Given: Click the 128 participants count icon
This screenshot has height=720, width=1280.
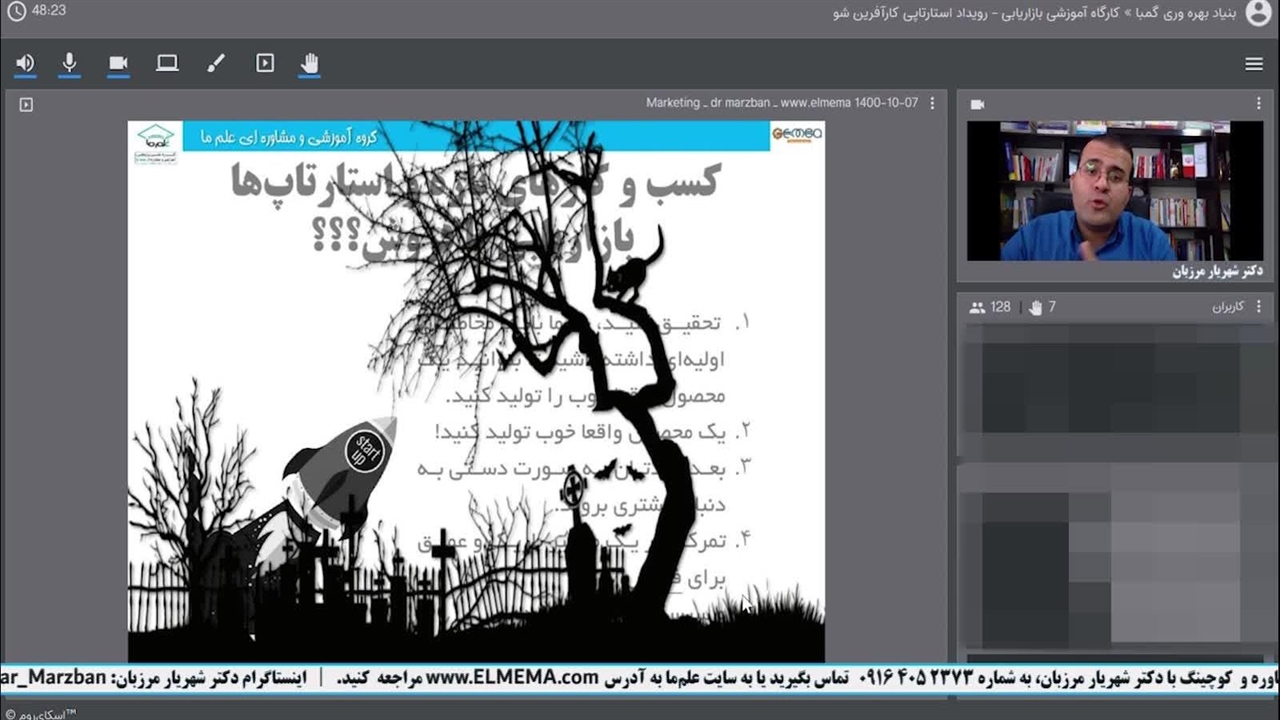Looking at the screenshot, I should (978, 307).
